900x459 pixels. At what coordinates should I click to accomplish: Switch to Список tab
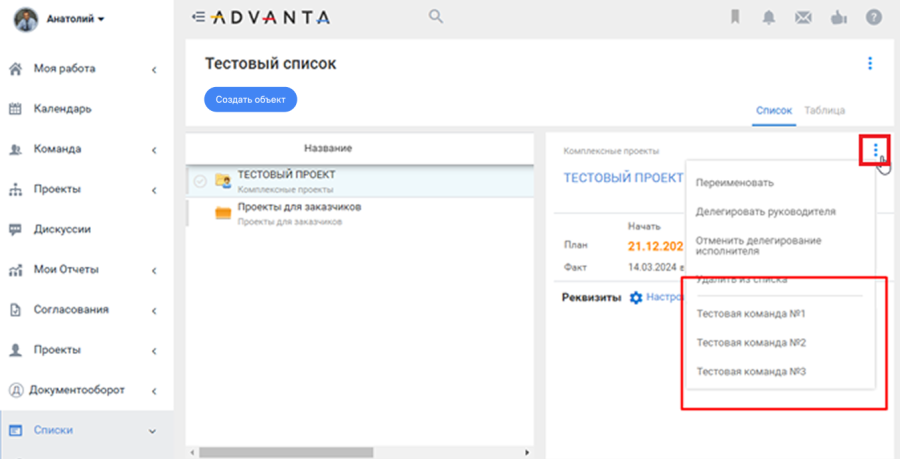(774, 111)
